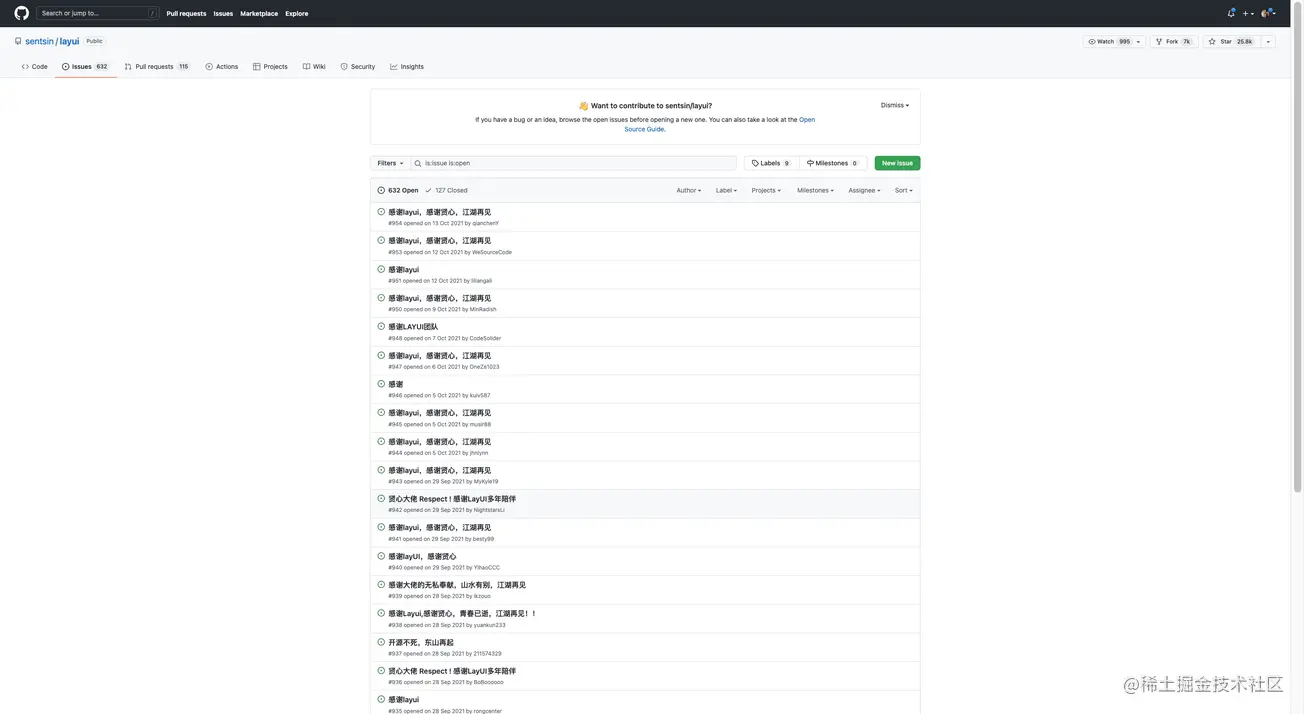The width and height of the screenshot is (1304, 714).
Task: Switch to the Actions tab
Action: (x=222, y=67)
